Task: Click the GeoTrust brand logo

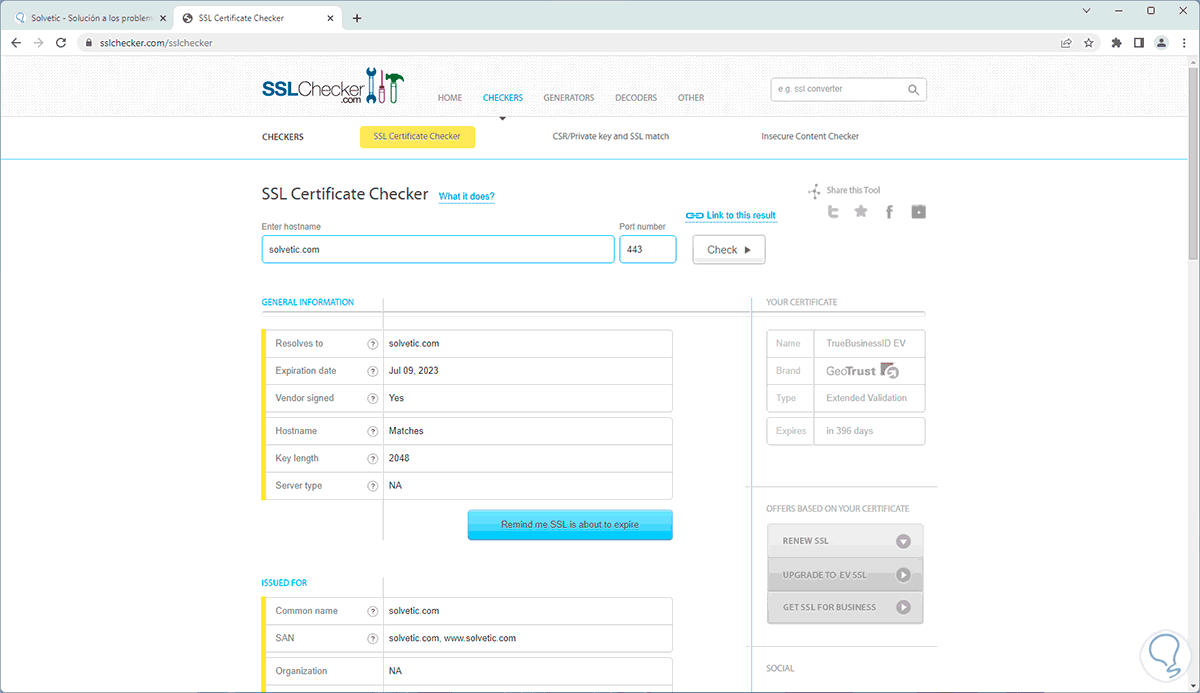Action: [x=862, y=371]
